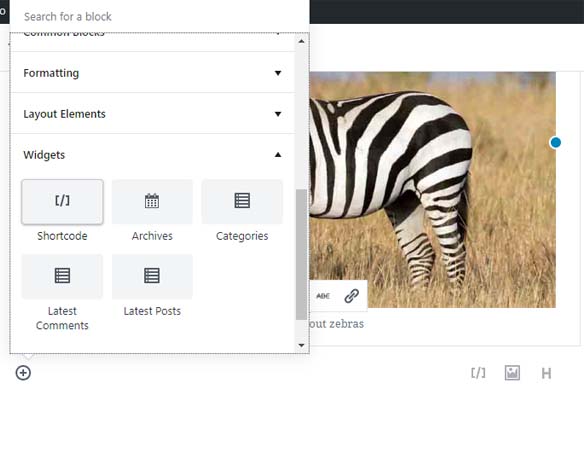This screenshot has height=476, width=584.
Task: Insert the Categories widget block
Action: (x=242, y=211)
